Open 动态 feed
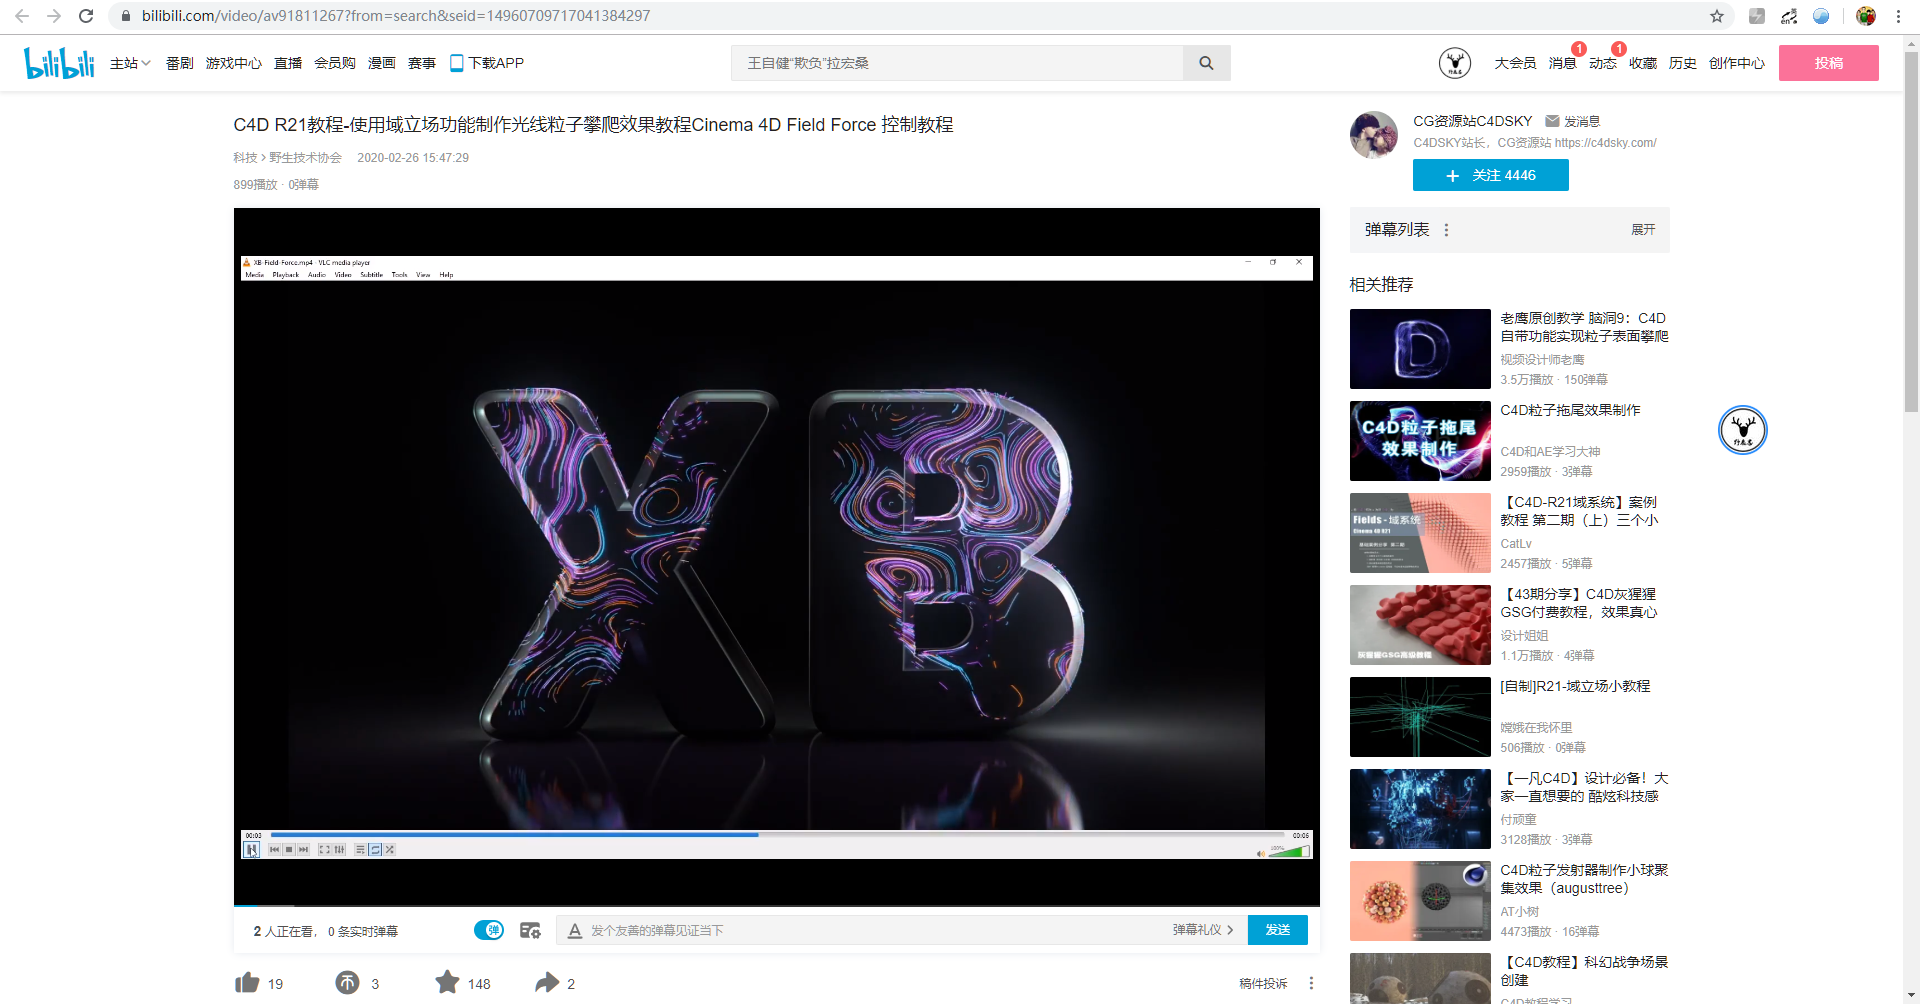 pyautogui.click(x=1602, y=63)
